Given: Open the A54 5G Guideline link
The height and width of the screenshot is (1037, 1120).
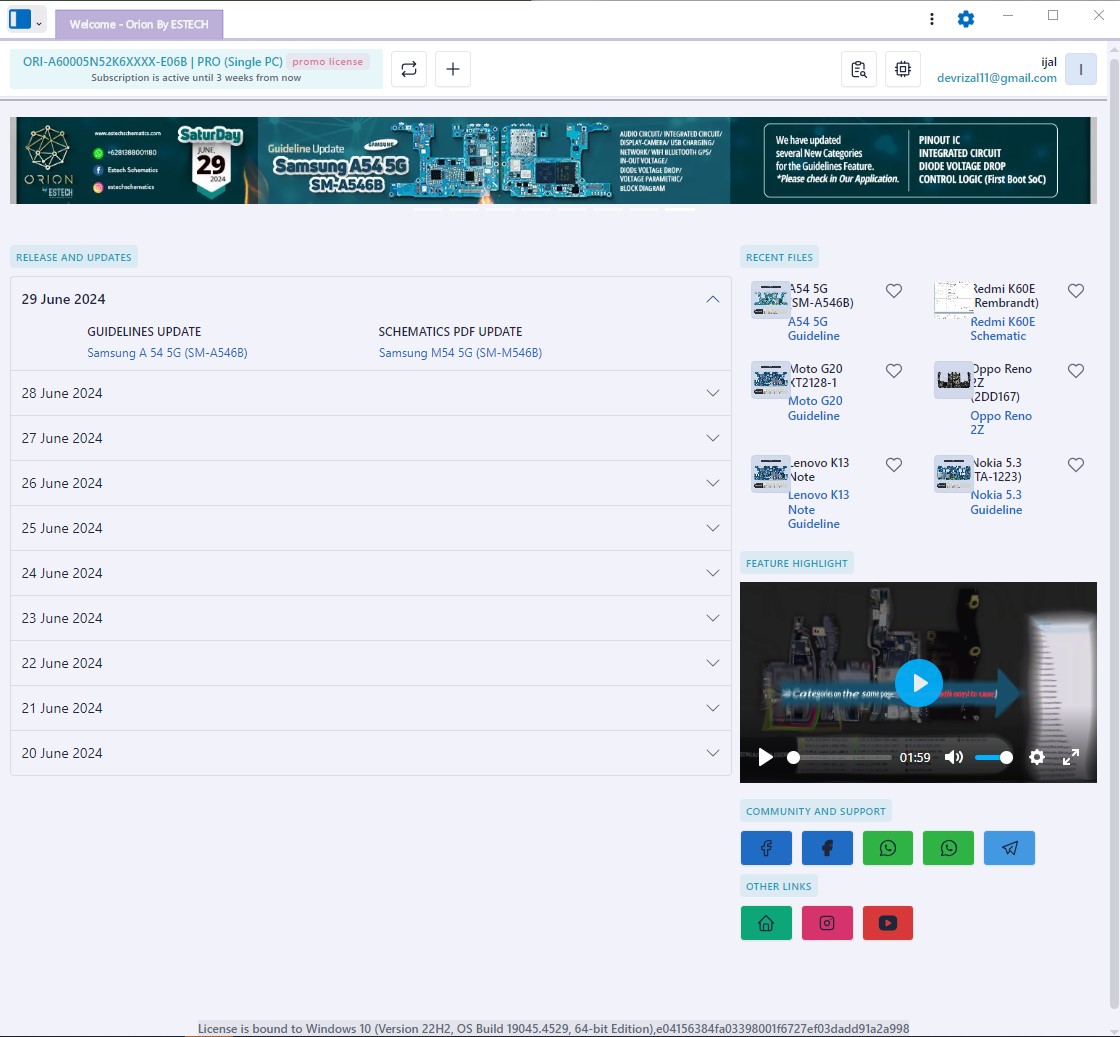Looking at the screenshot, I should [814, 329].
